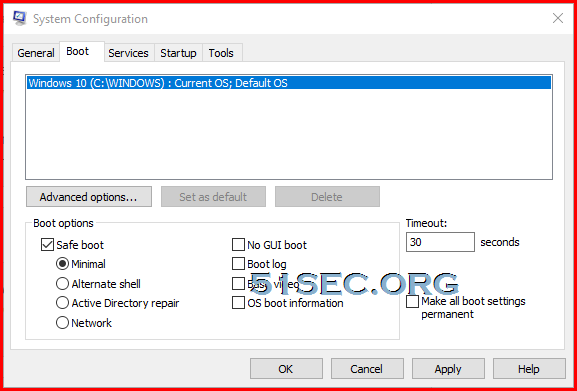The width and height of the screenshot is (577, 391).
Task: Click the Set as default button
Action: point(213,197)
